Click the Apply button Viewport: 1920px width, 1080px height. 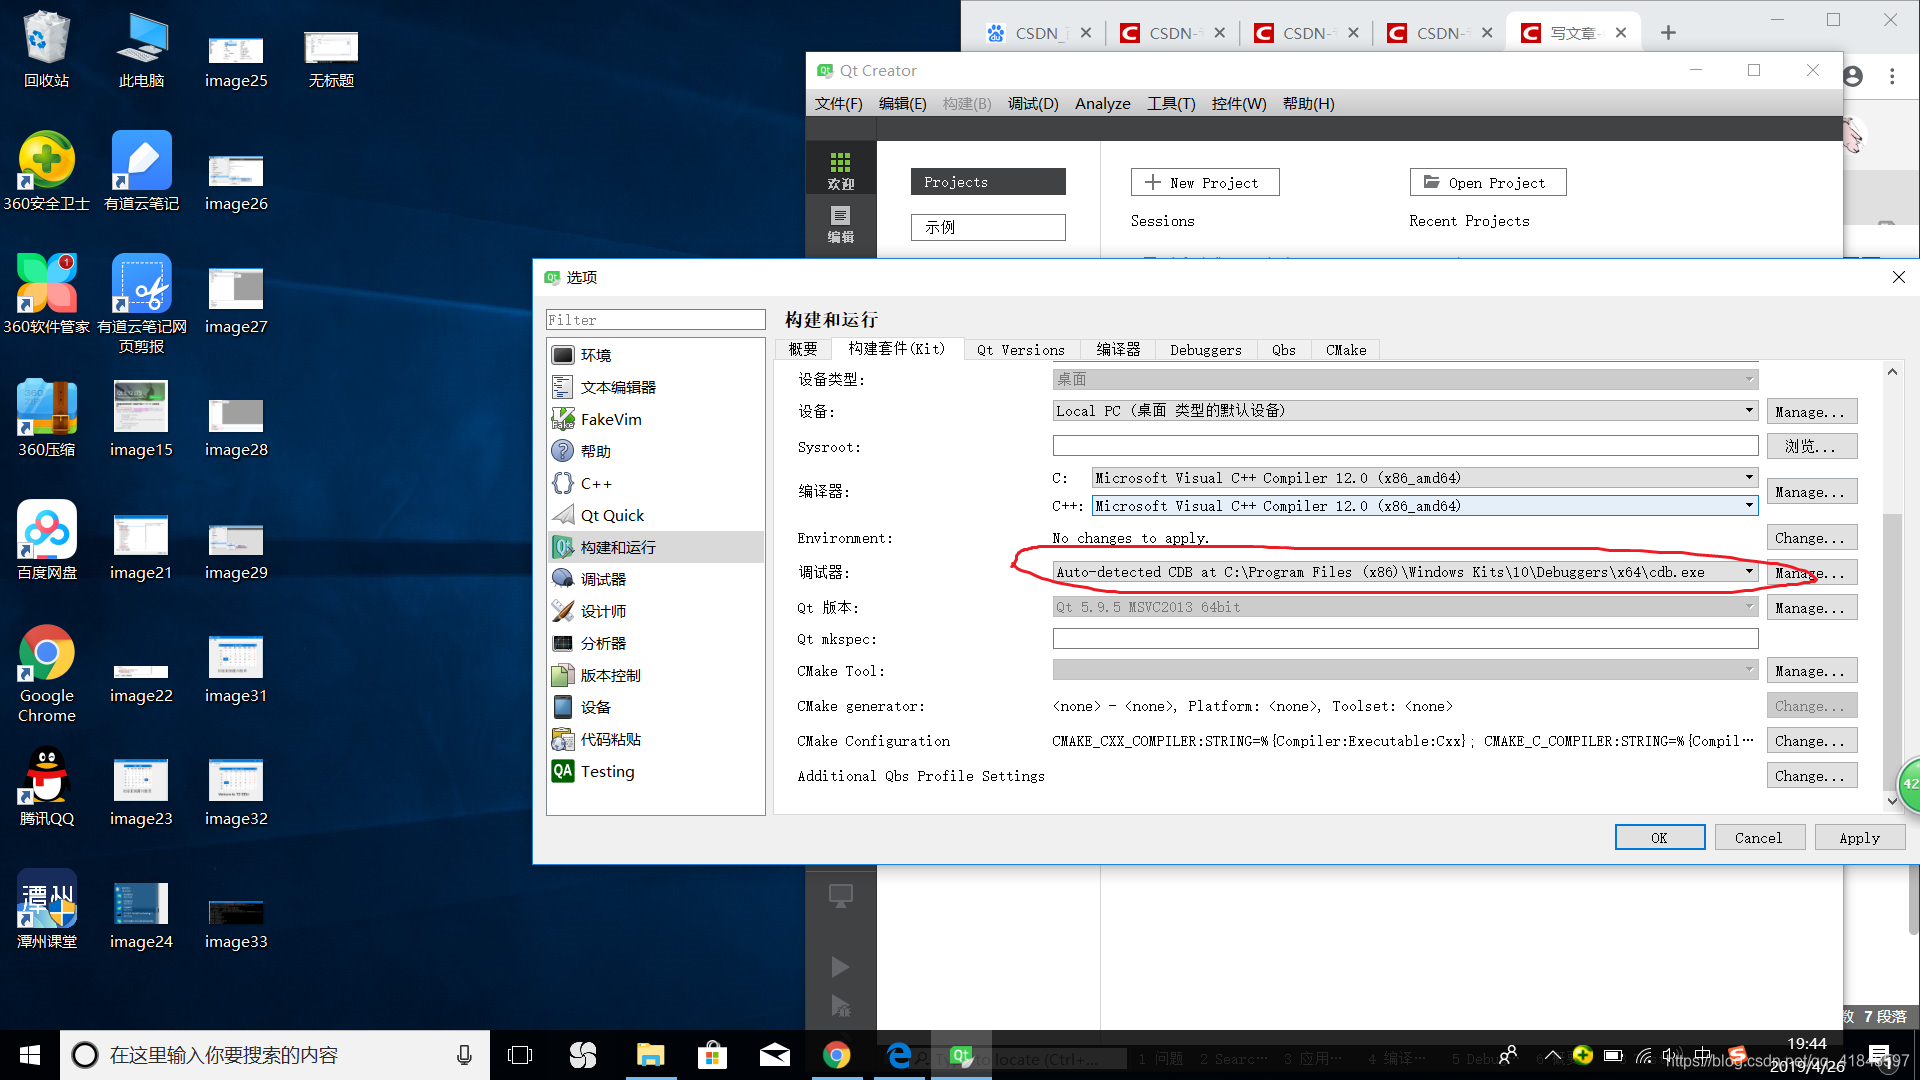1859,837
